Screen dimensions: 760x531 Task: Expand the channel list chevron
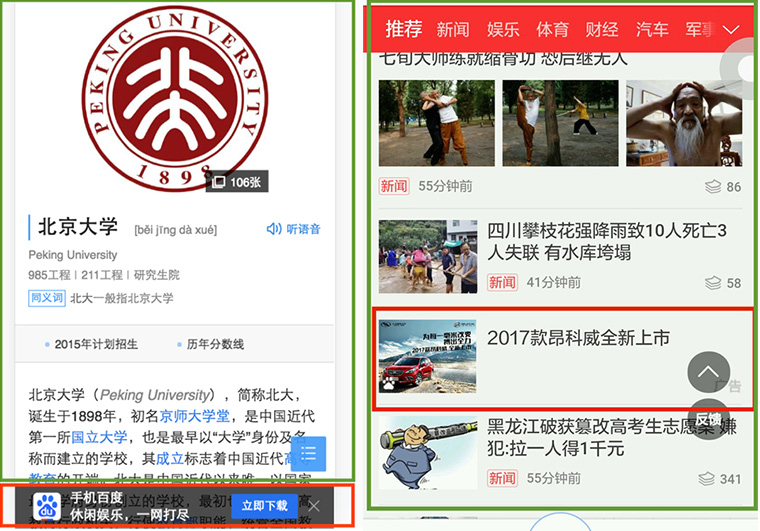(731, 30)
